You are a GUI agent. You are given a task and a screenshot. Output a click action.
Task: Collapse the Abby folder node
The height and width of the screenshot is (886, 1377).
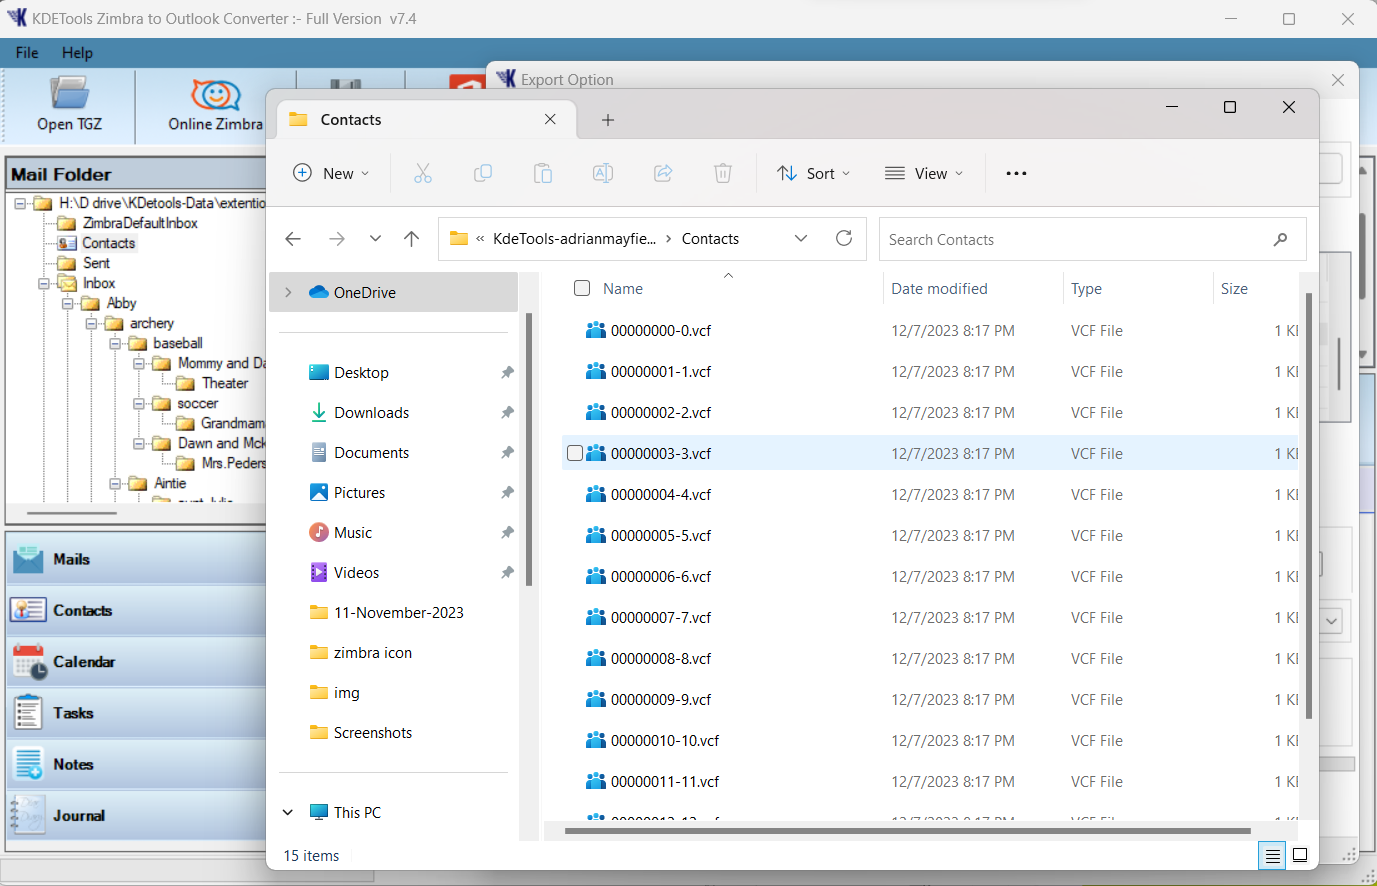[68, 303]
